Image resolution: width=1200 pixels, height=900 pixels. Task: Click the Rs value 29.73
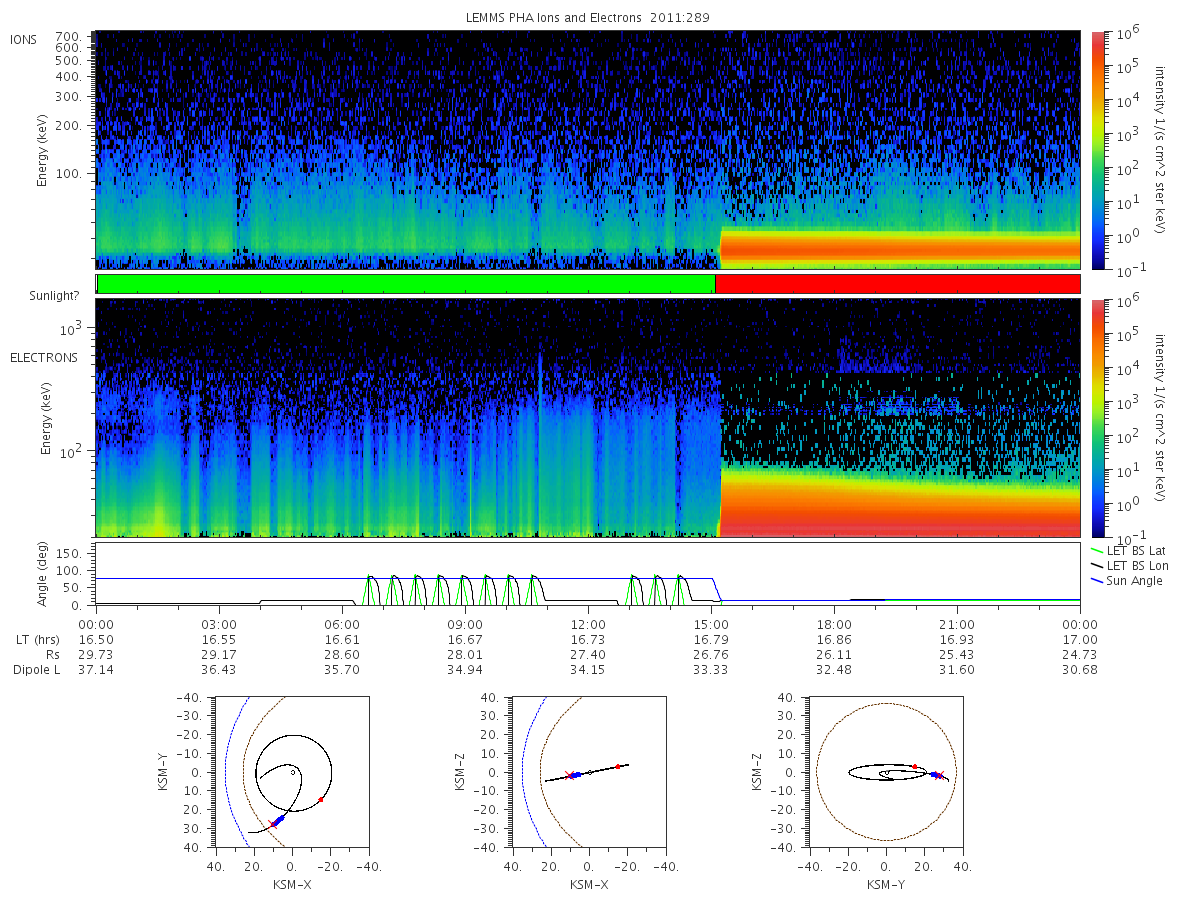click(96, 654)
